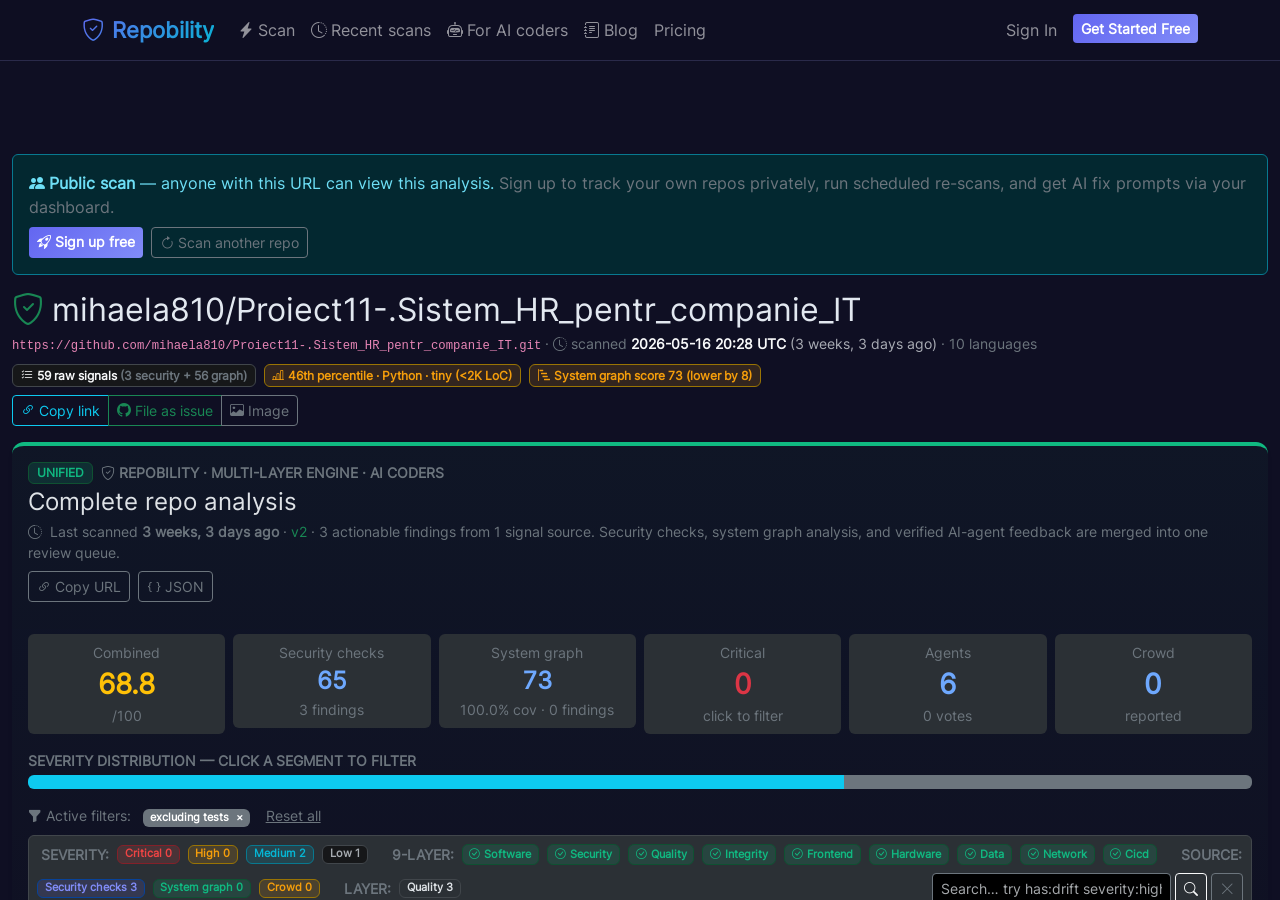Click the UNIFIED badge
The height and width of the screenshot is (900, 1280).
coord(60,473)
